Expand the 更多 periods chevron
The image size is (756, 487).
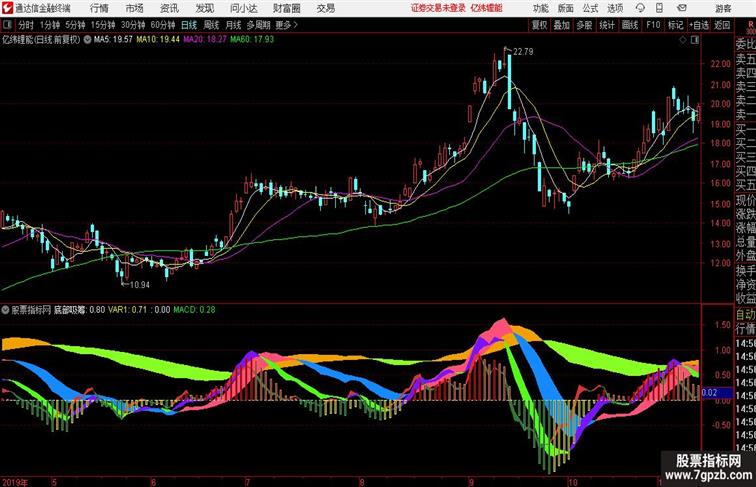click(287, 25)
